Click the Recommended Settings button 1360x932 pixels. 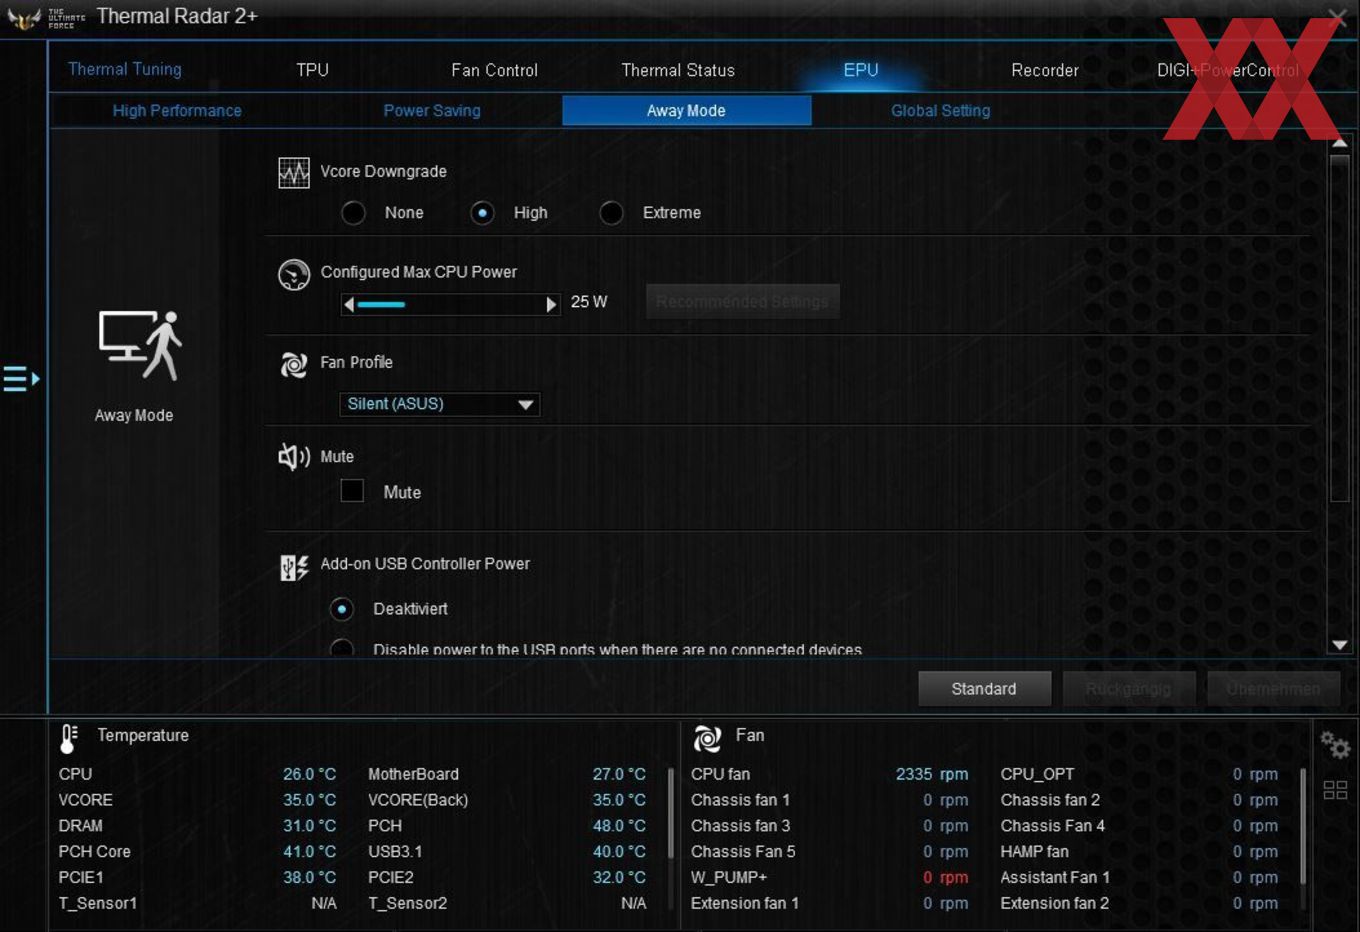pos(742,301)
